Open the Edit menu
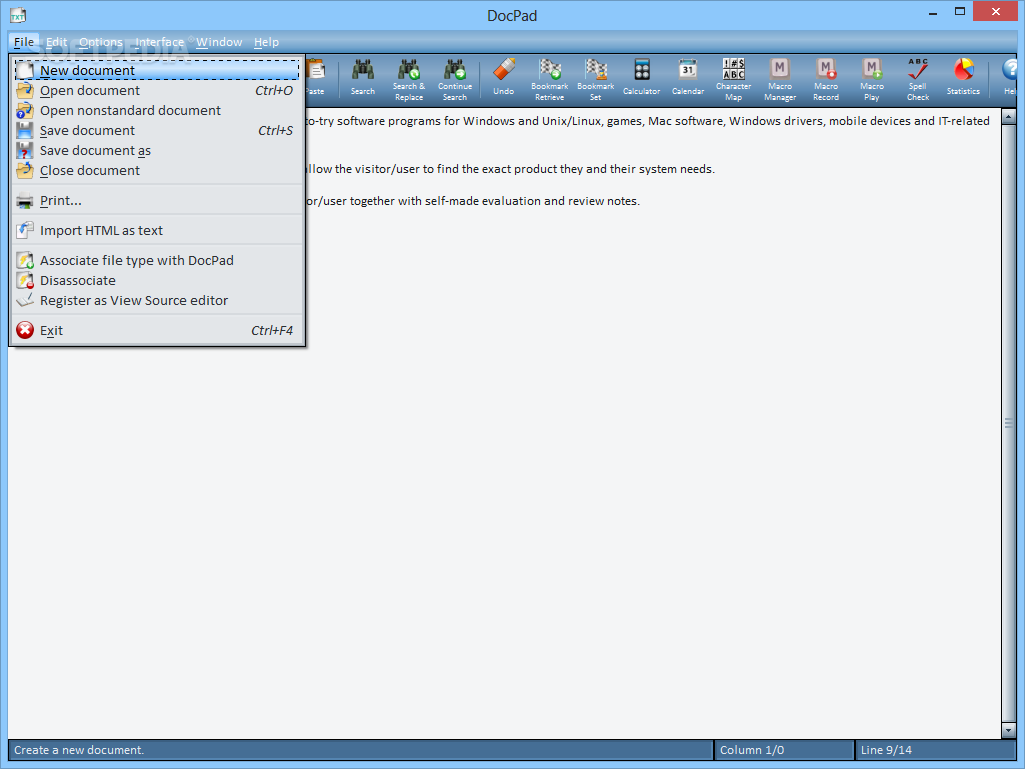This screenshot has height=769, width=1025. 56,42
